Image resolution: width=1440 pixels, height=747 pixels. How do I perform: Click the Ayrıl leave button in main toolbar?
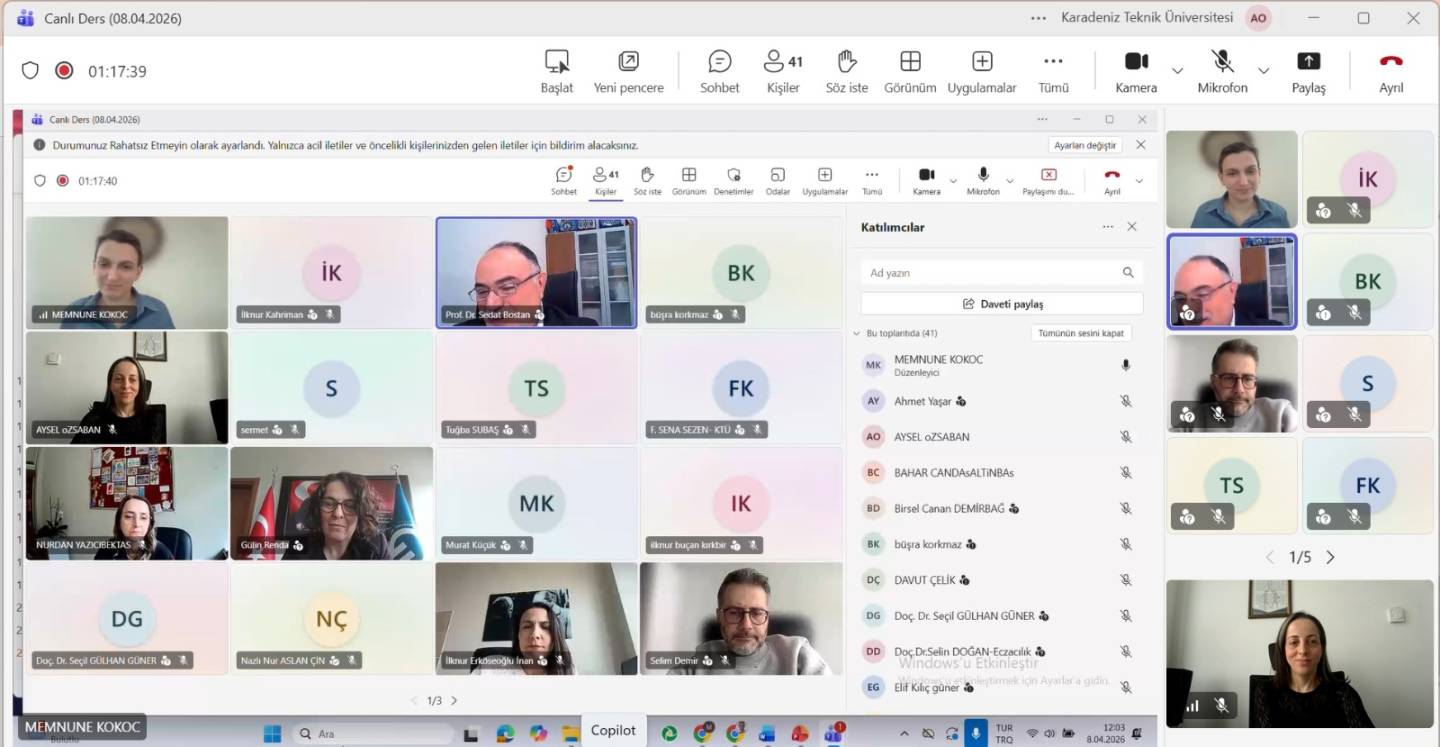1391,71
